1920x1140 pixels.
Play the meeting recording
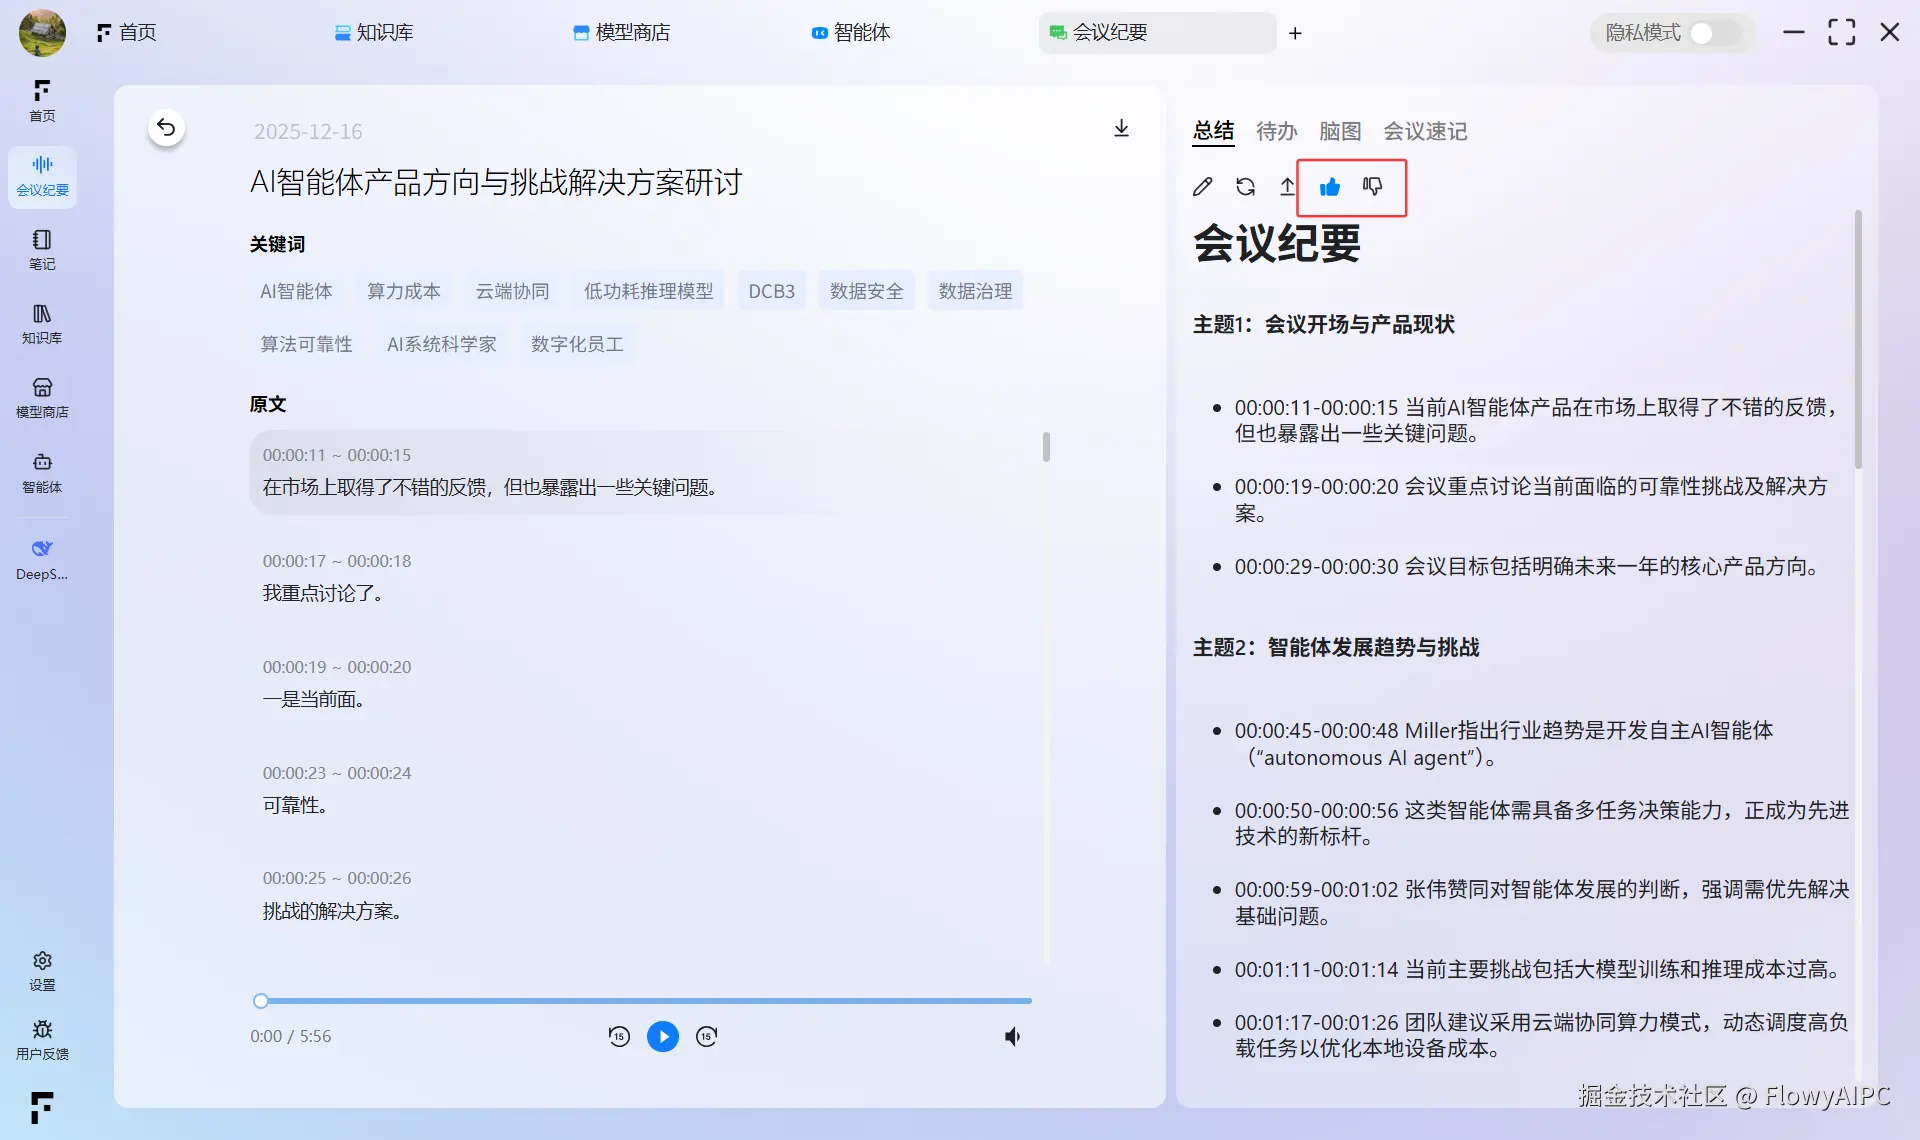(662, 1036)
